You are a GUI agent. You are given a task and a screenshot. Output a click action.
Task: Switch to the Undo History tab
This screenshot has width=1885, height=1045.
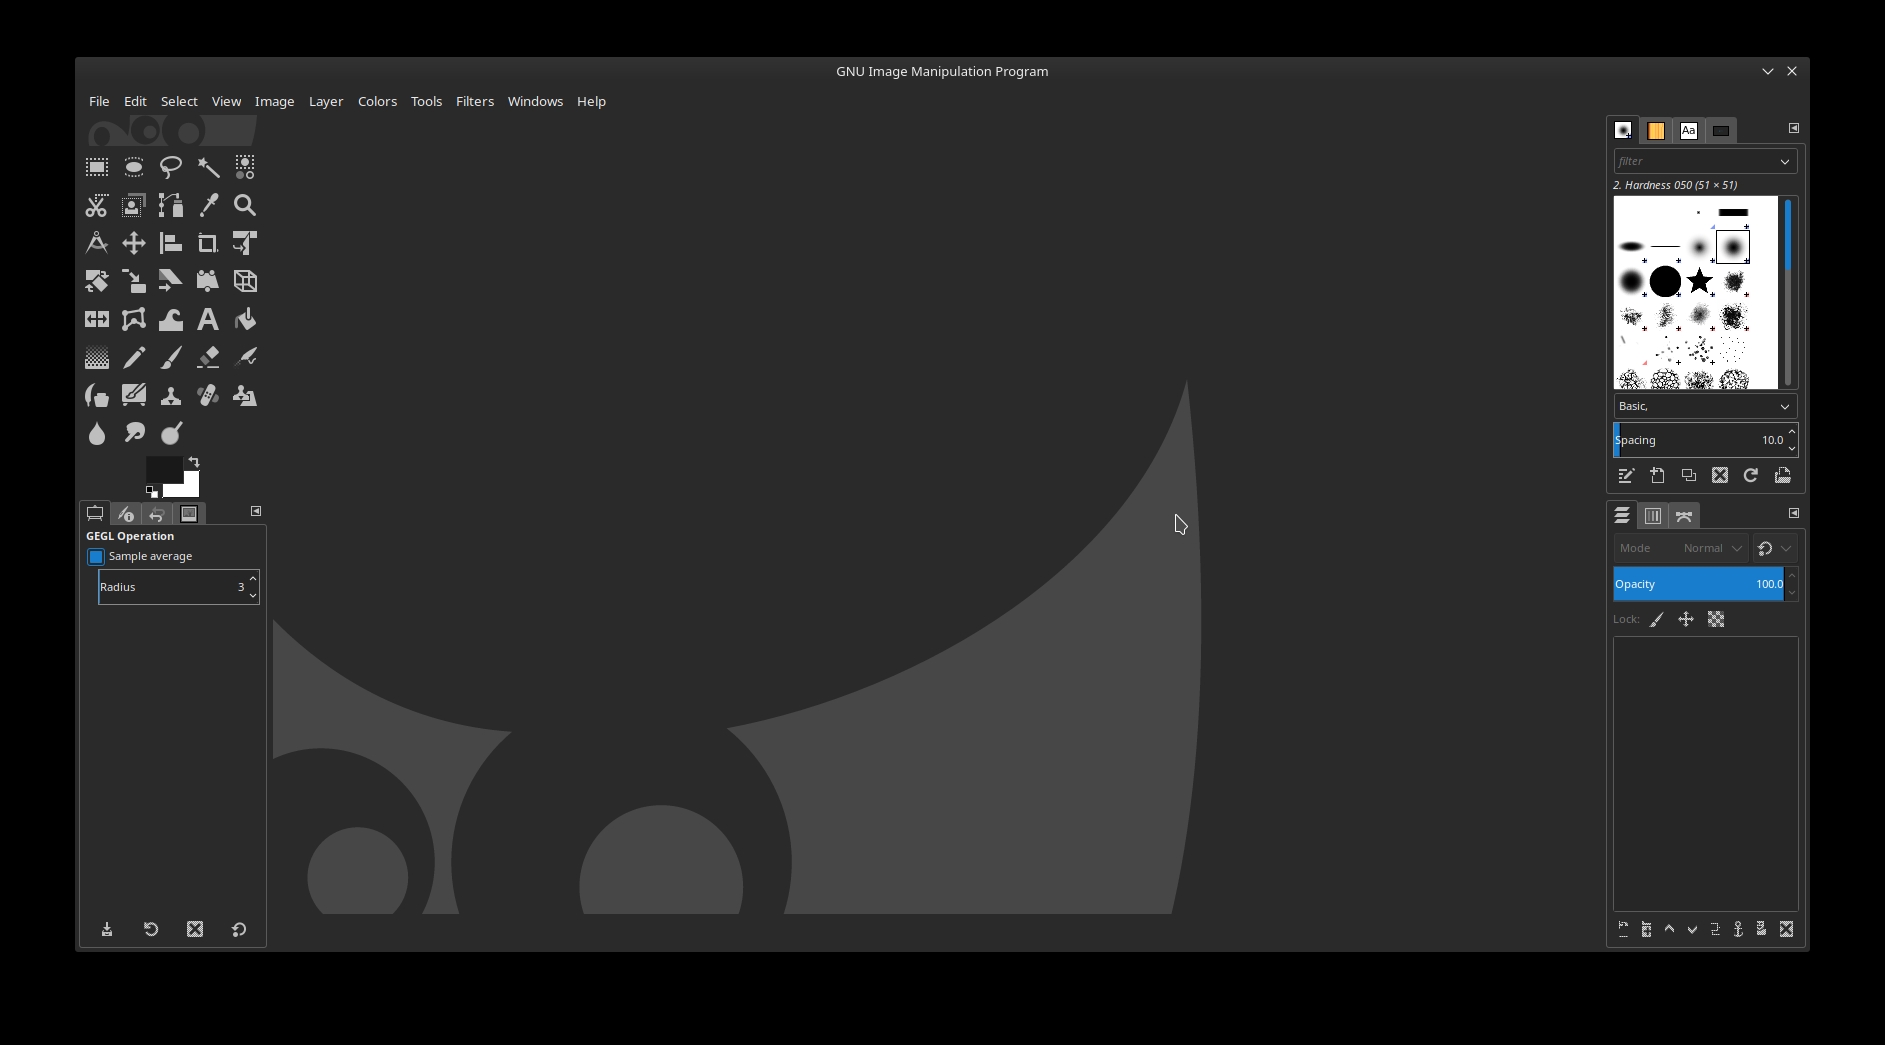tap(157, 514)
